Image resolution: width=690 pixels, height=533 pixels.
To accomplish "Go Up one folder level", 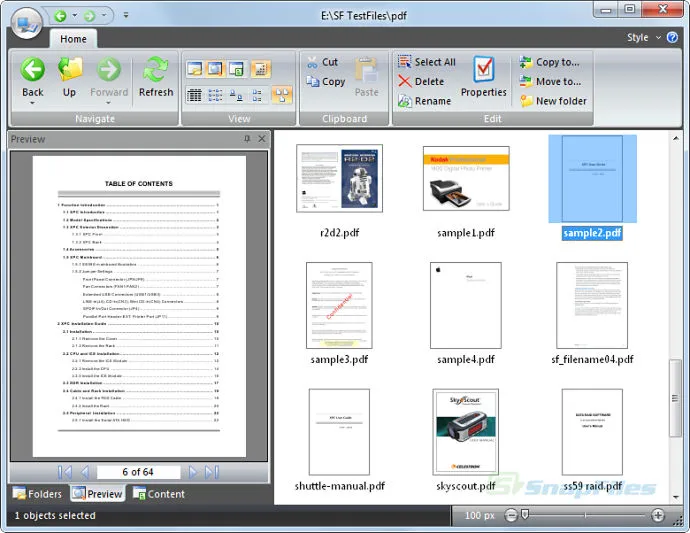I will coord(70,76).
